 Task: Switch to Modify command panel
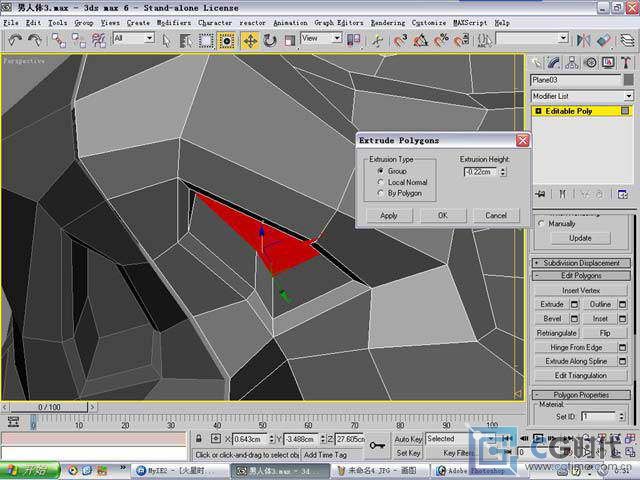point(554,62)
